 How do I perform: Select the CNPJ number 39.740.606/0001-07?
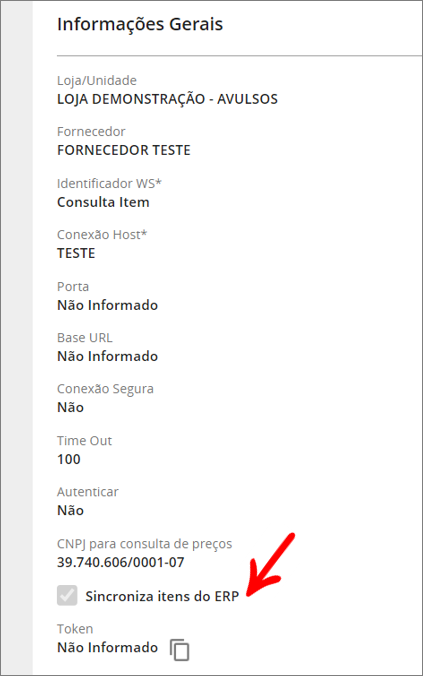121,562
